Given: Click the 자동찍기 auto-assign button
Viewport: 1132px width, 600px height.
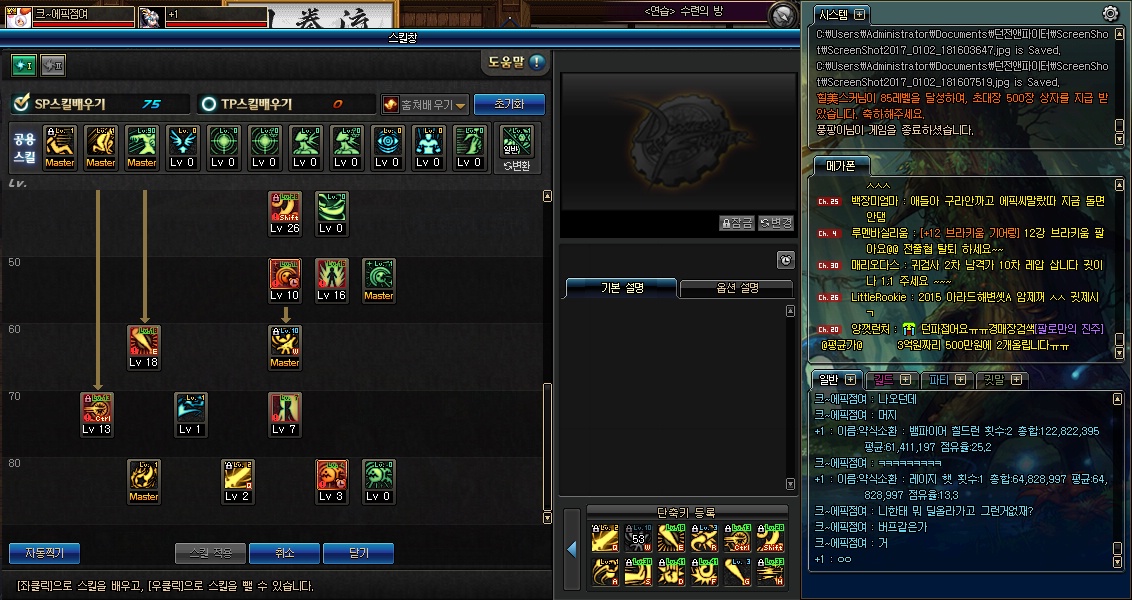Looking at the screenshot, I should [x=44, y=553].
